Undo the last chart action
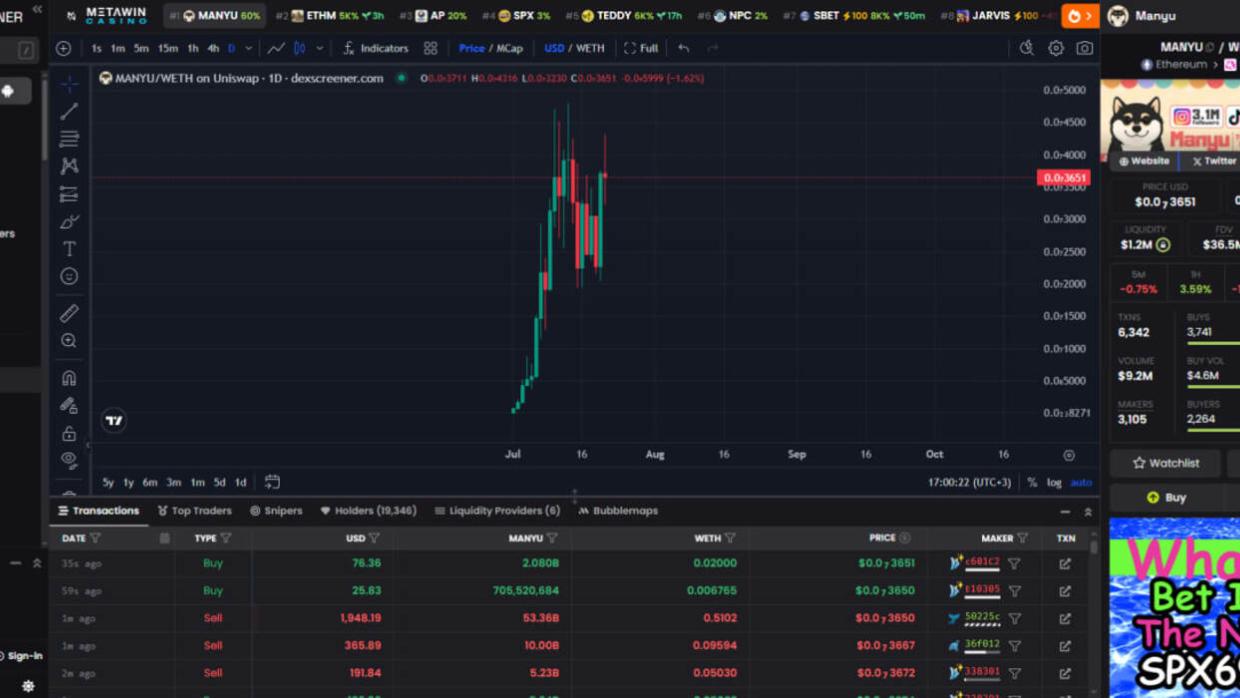This screenshot has height=698, width=1240. pos(684,48)
